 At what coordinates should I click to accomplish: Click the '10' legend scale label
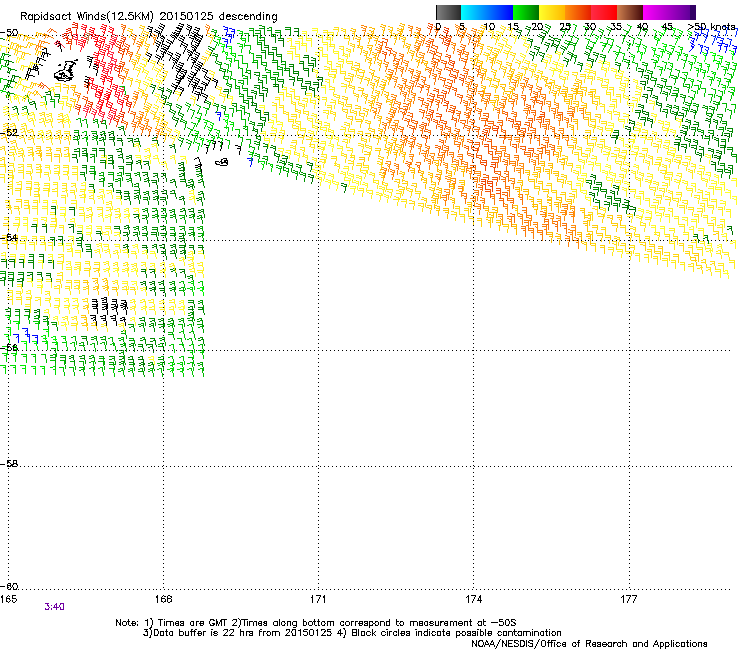pos(489,26)
